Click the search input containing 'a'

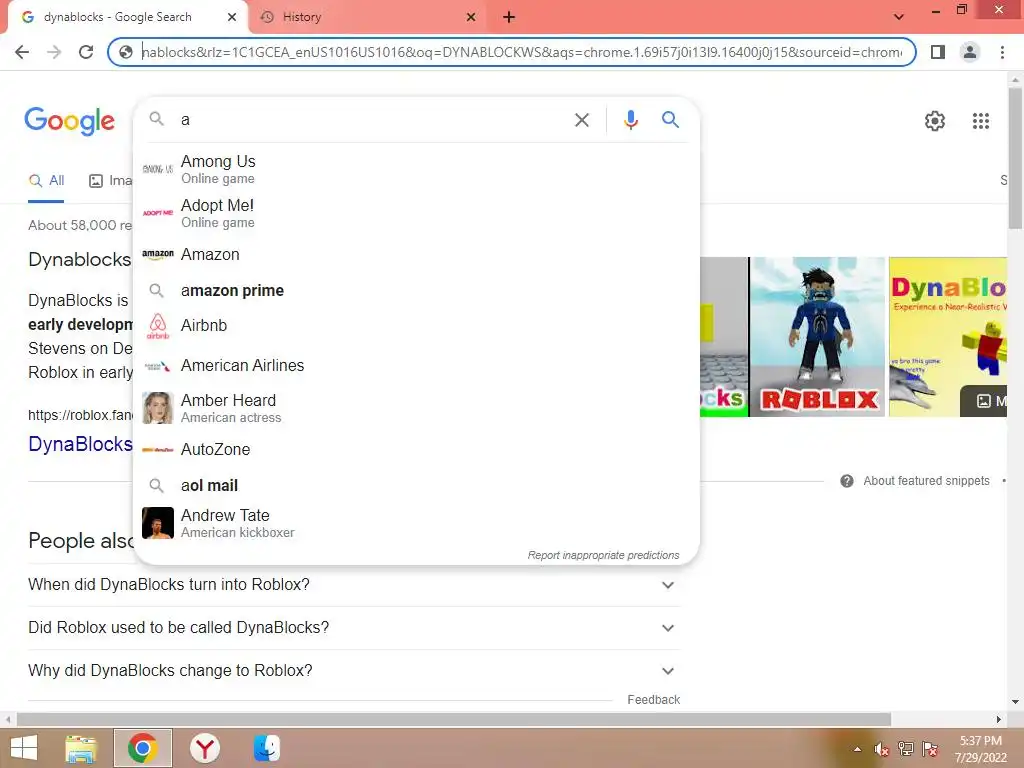[372, 120]
